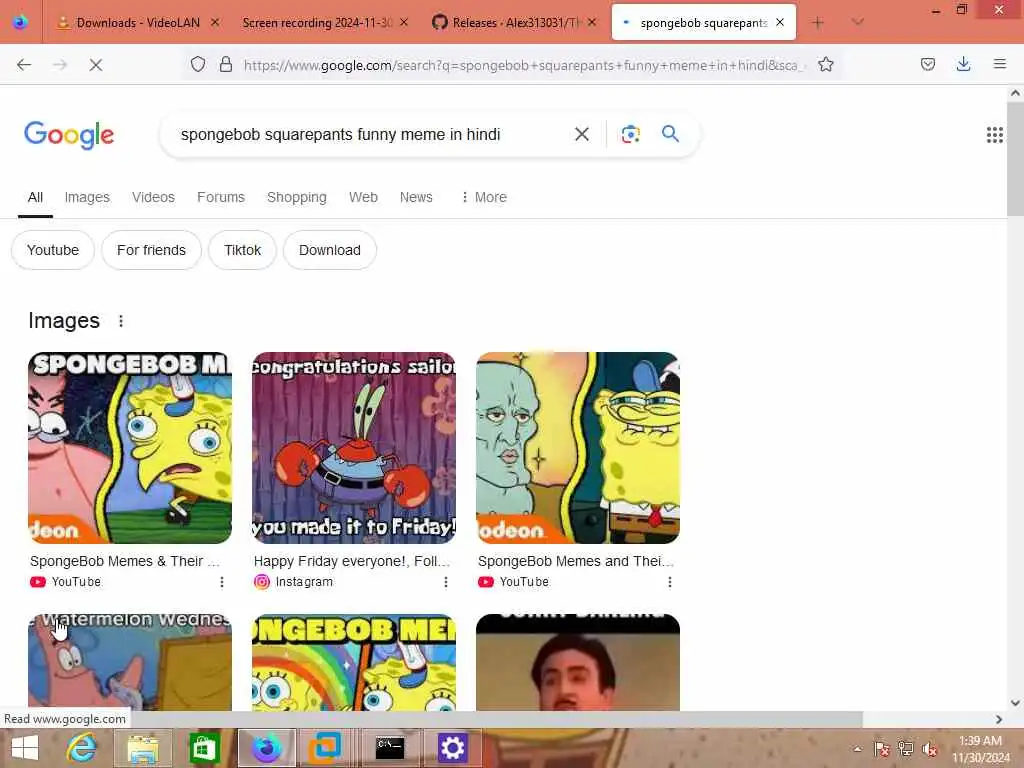Open the thumbnail of the man in dark background
The width and height of the screenshot is (1024, 768).
(578, 662)
